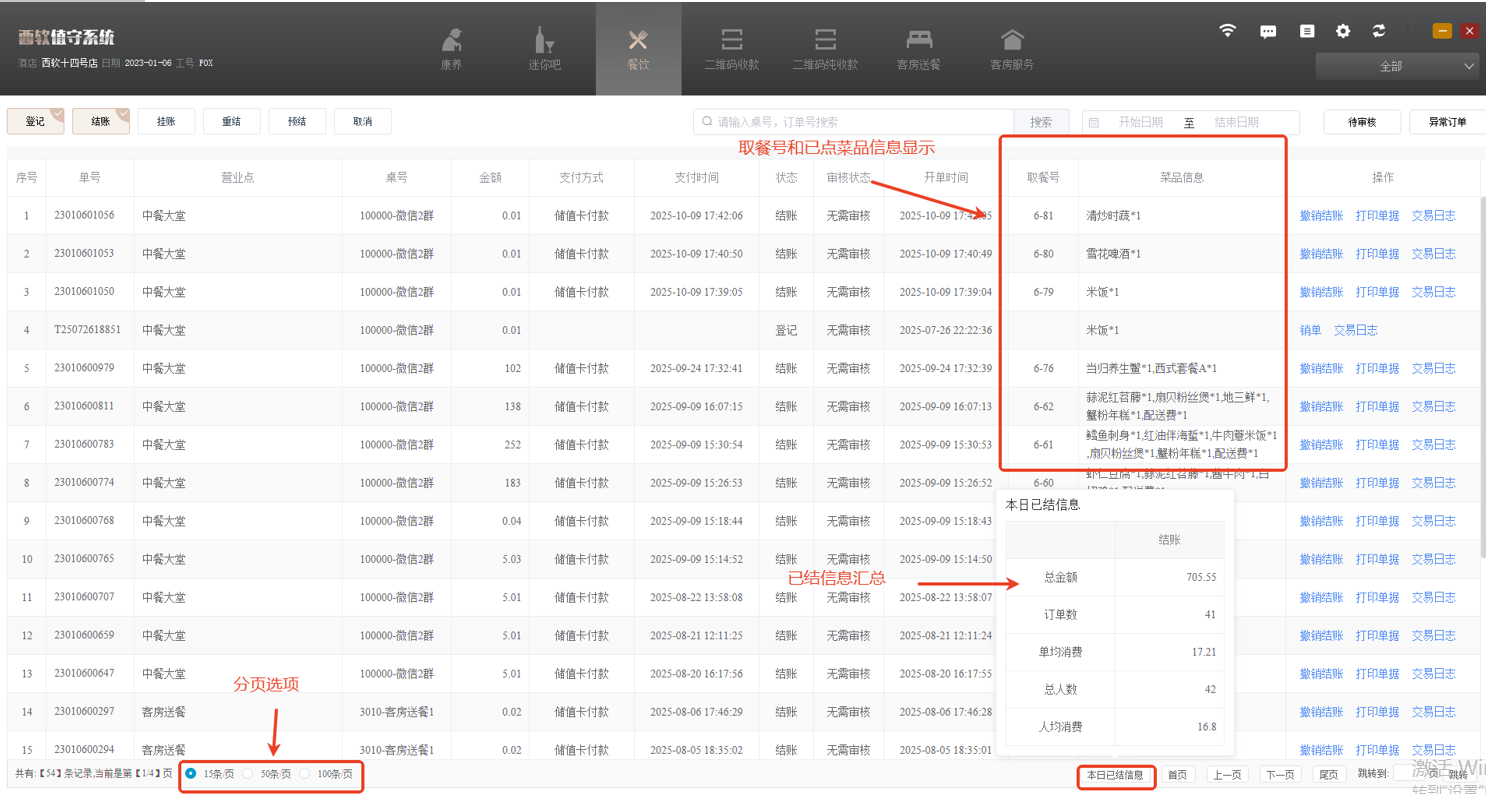
Task: Open the settings gear icon
Action: (x=1343, y=31)
